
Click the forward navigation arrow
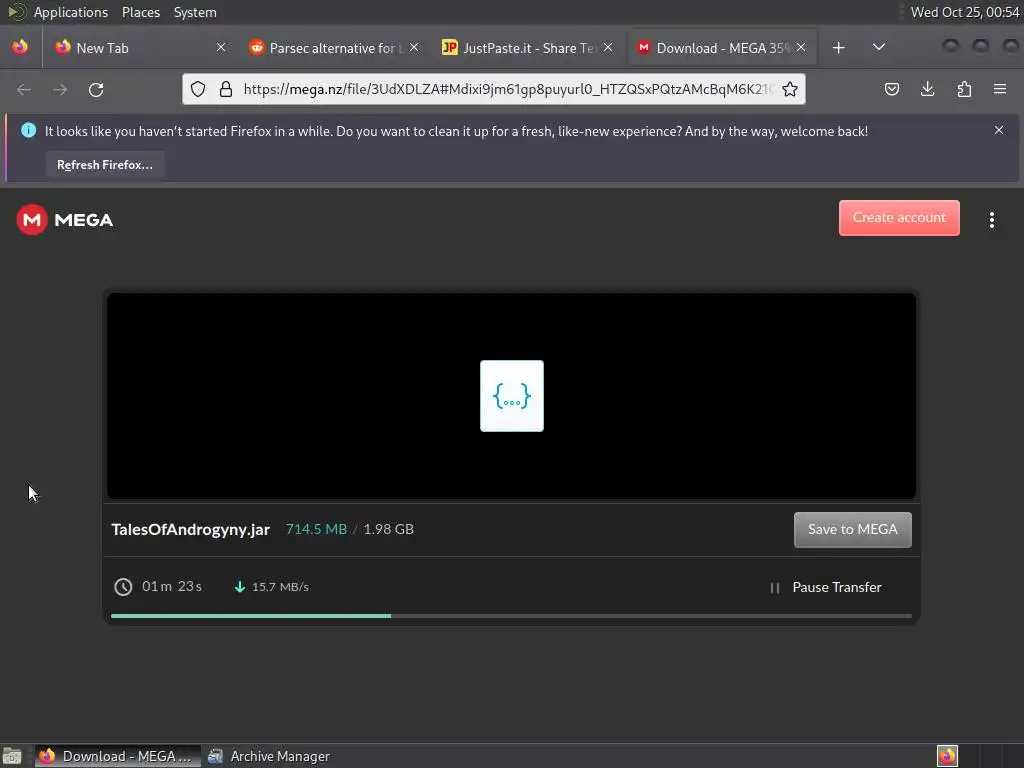click(60, 89)
